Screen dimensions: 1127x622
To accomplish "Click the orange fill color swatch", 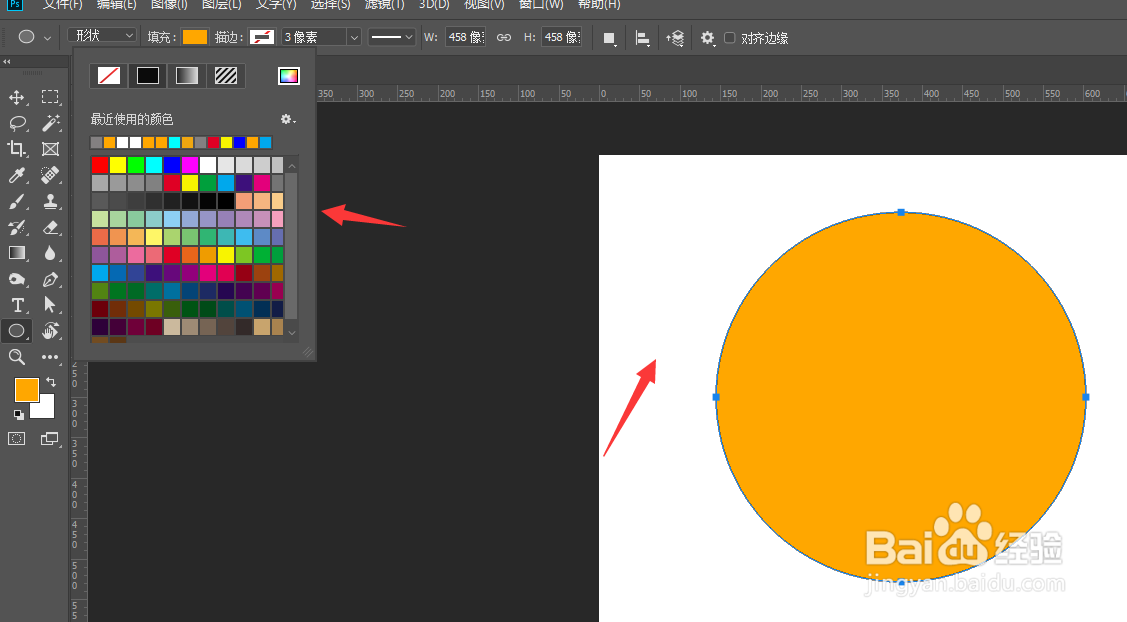I will (195, 37).
